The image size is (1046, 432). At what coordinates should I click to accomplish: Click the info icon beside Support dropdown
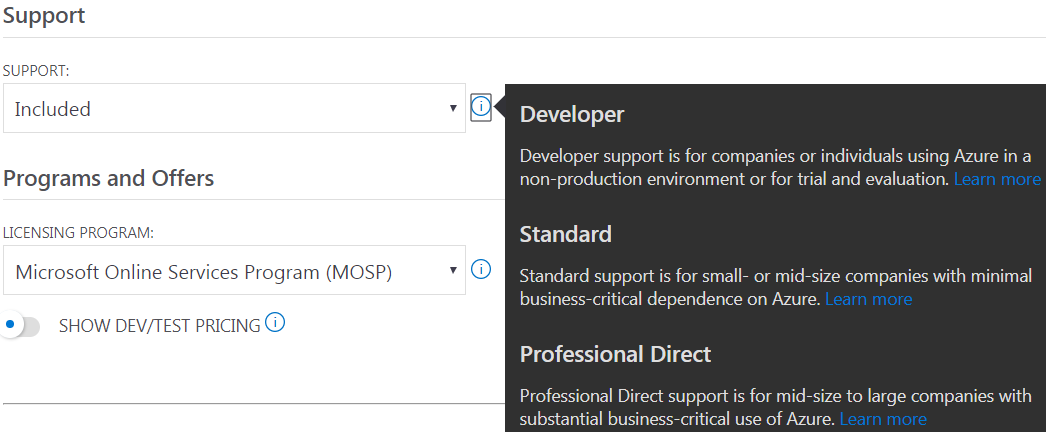481,107
